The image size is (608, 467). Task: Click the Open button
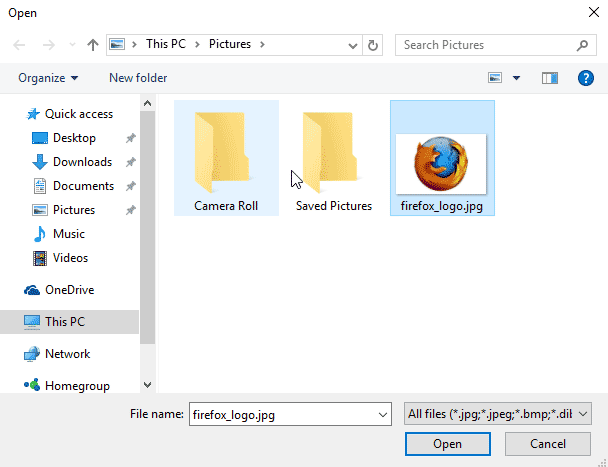447,444
